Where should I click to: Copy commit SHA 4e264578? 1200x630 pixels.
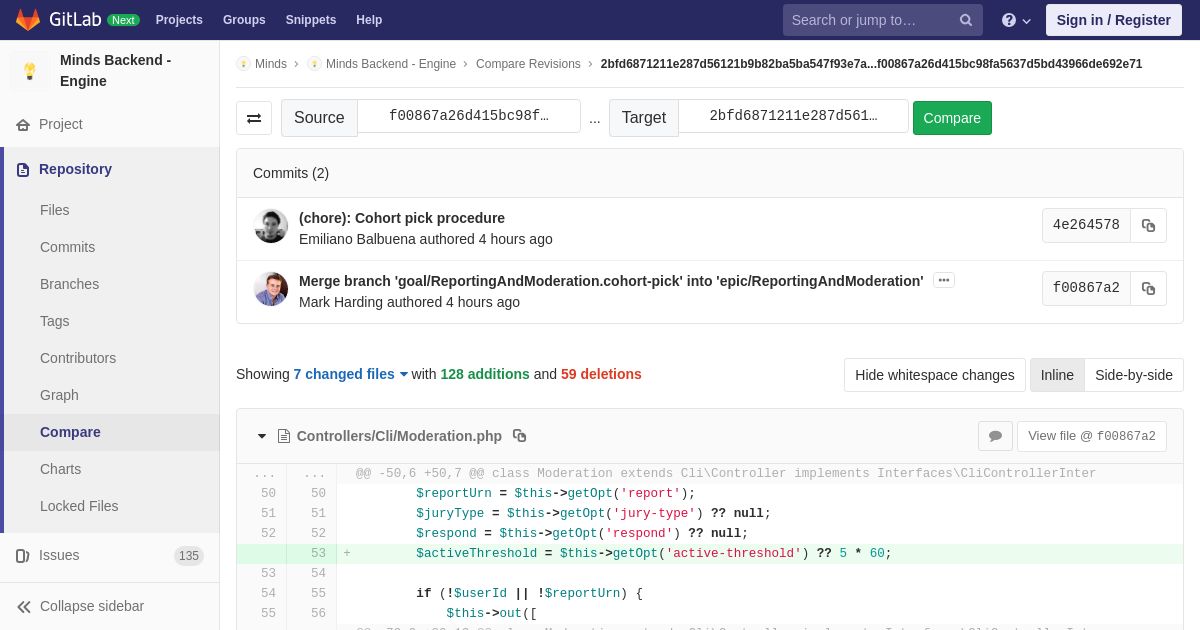(1148, 226)
